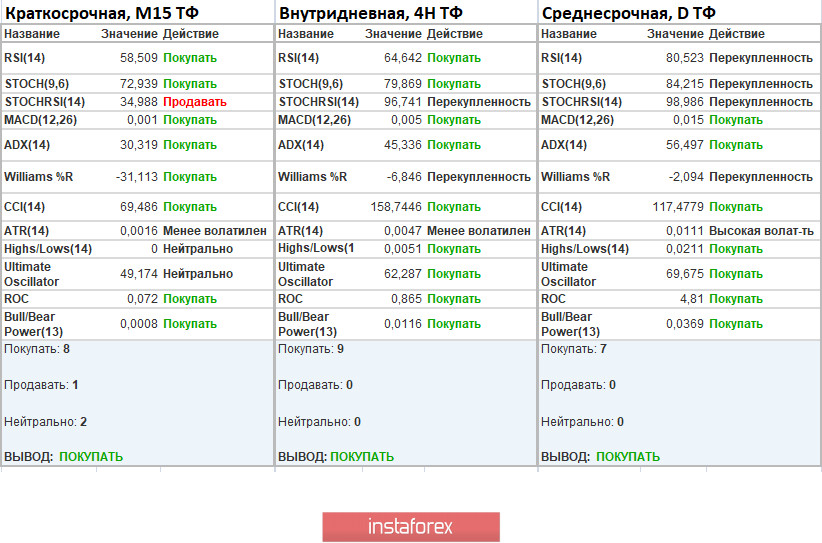Click Нейтрально: 2 summary in M15 table

click(39, 422)
